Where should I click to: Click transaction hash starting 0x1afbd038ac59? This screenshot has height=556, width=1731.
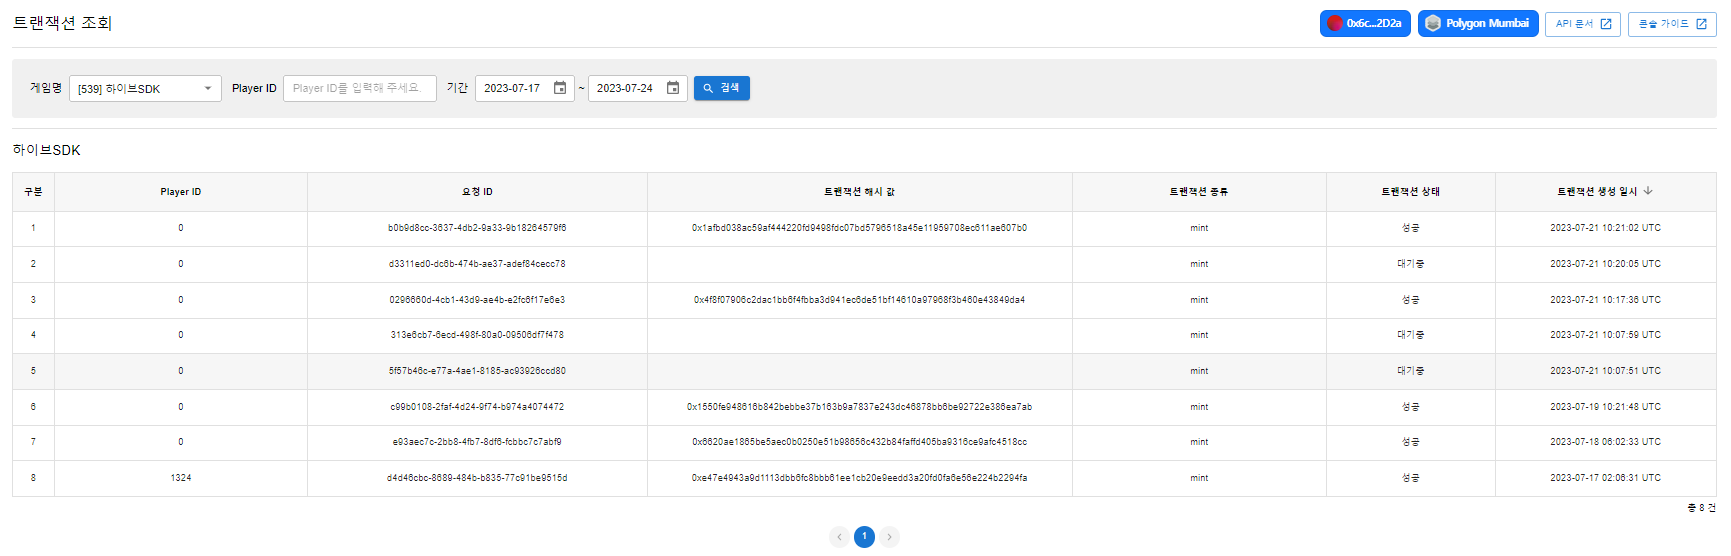pyautogui.click(x=859, y=228)
